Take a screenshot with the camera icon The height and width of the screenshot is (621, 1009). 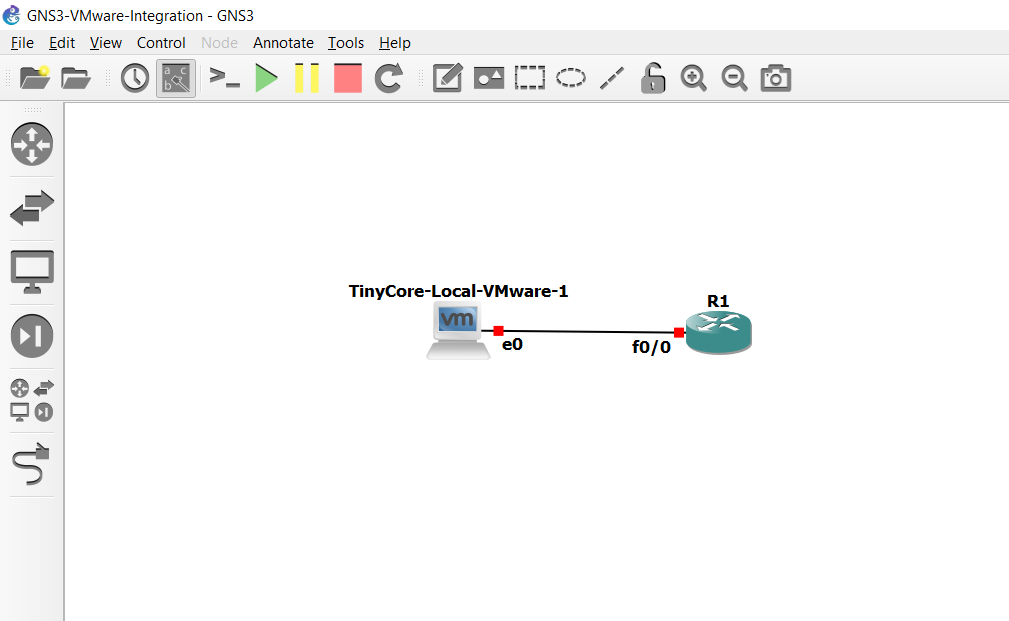(775, 79)
